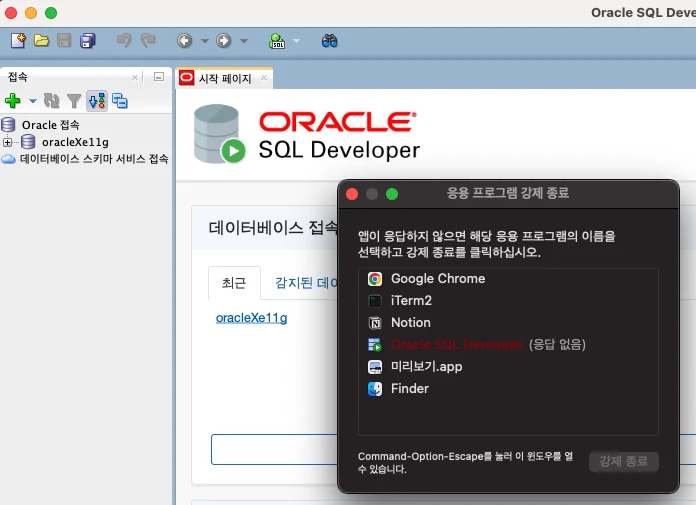Click the input field below recent connections
This screenshot has height=505, width=696.
tap(274, 449)
